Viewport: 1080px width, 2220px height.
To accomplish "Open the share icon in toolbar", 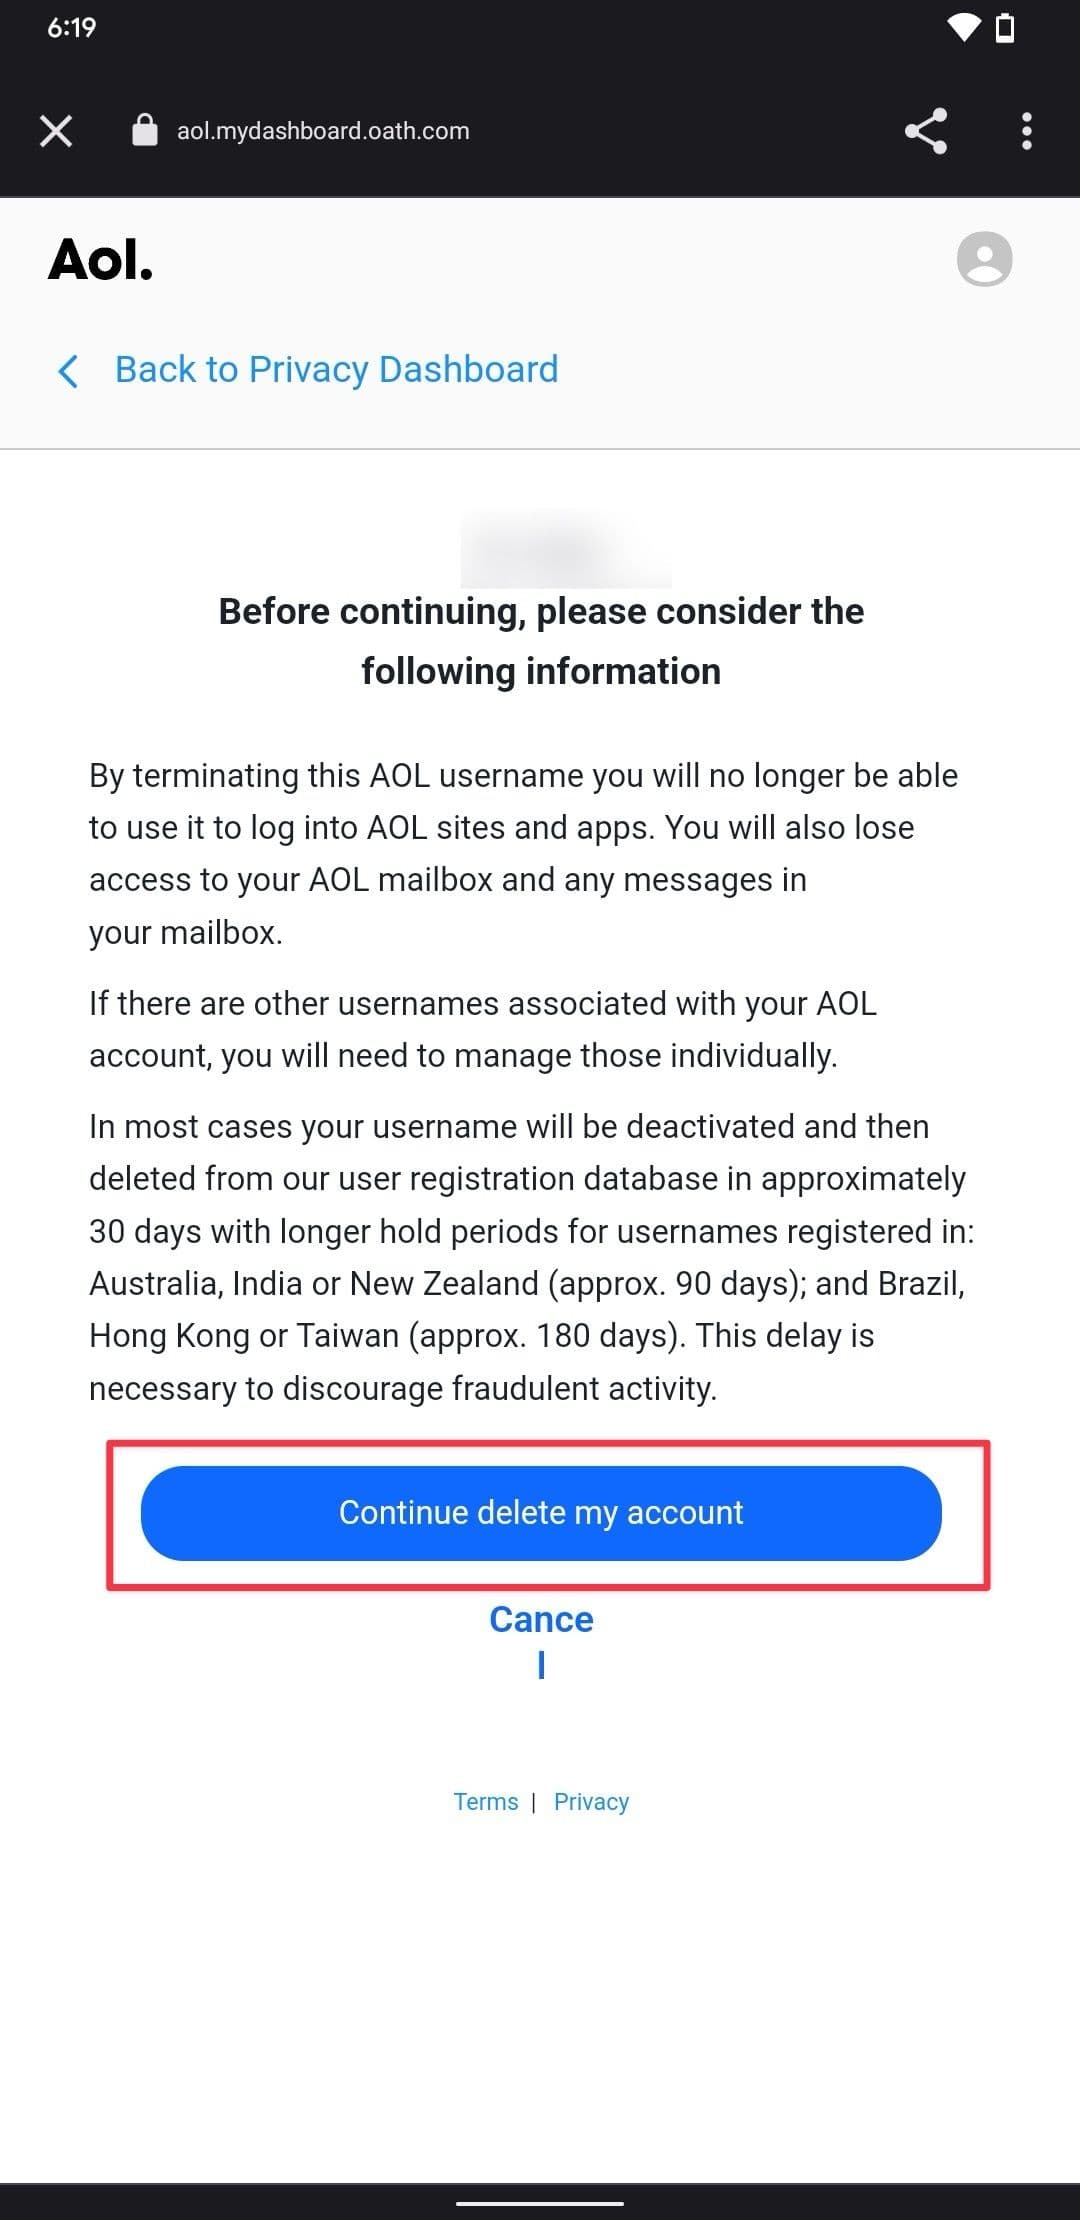I will pyautogui.click(x=925, y=131).
